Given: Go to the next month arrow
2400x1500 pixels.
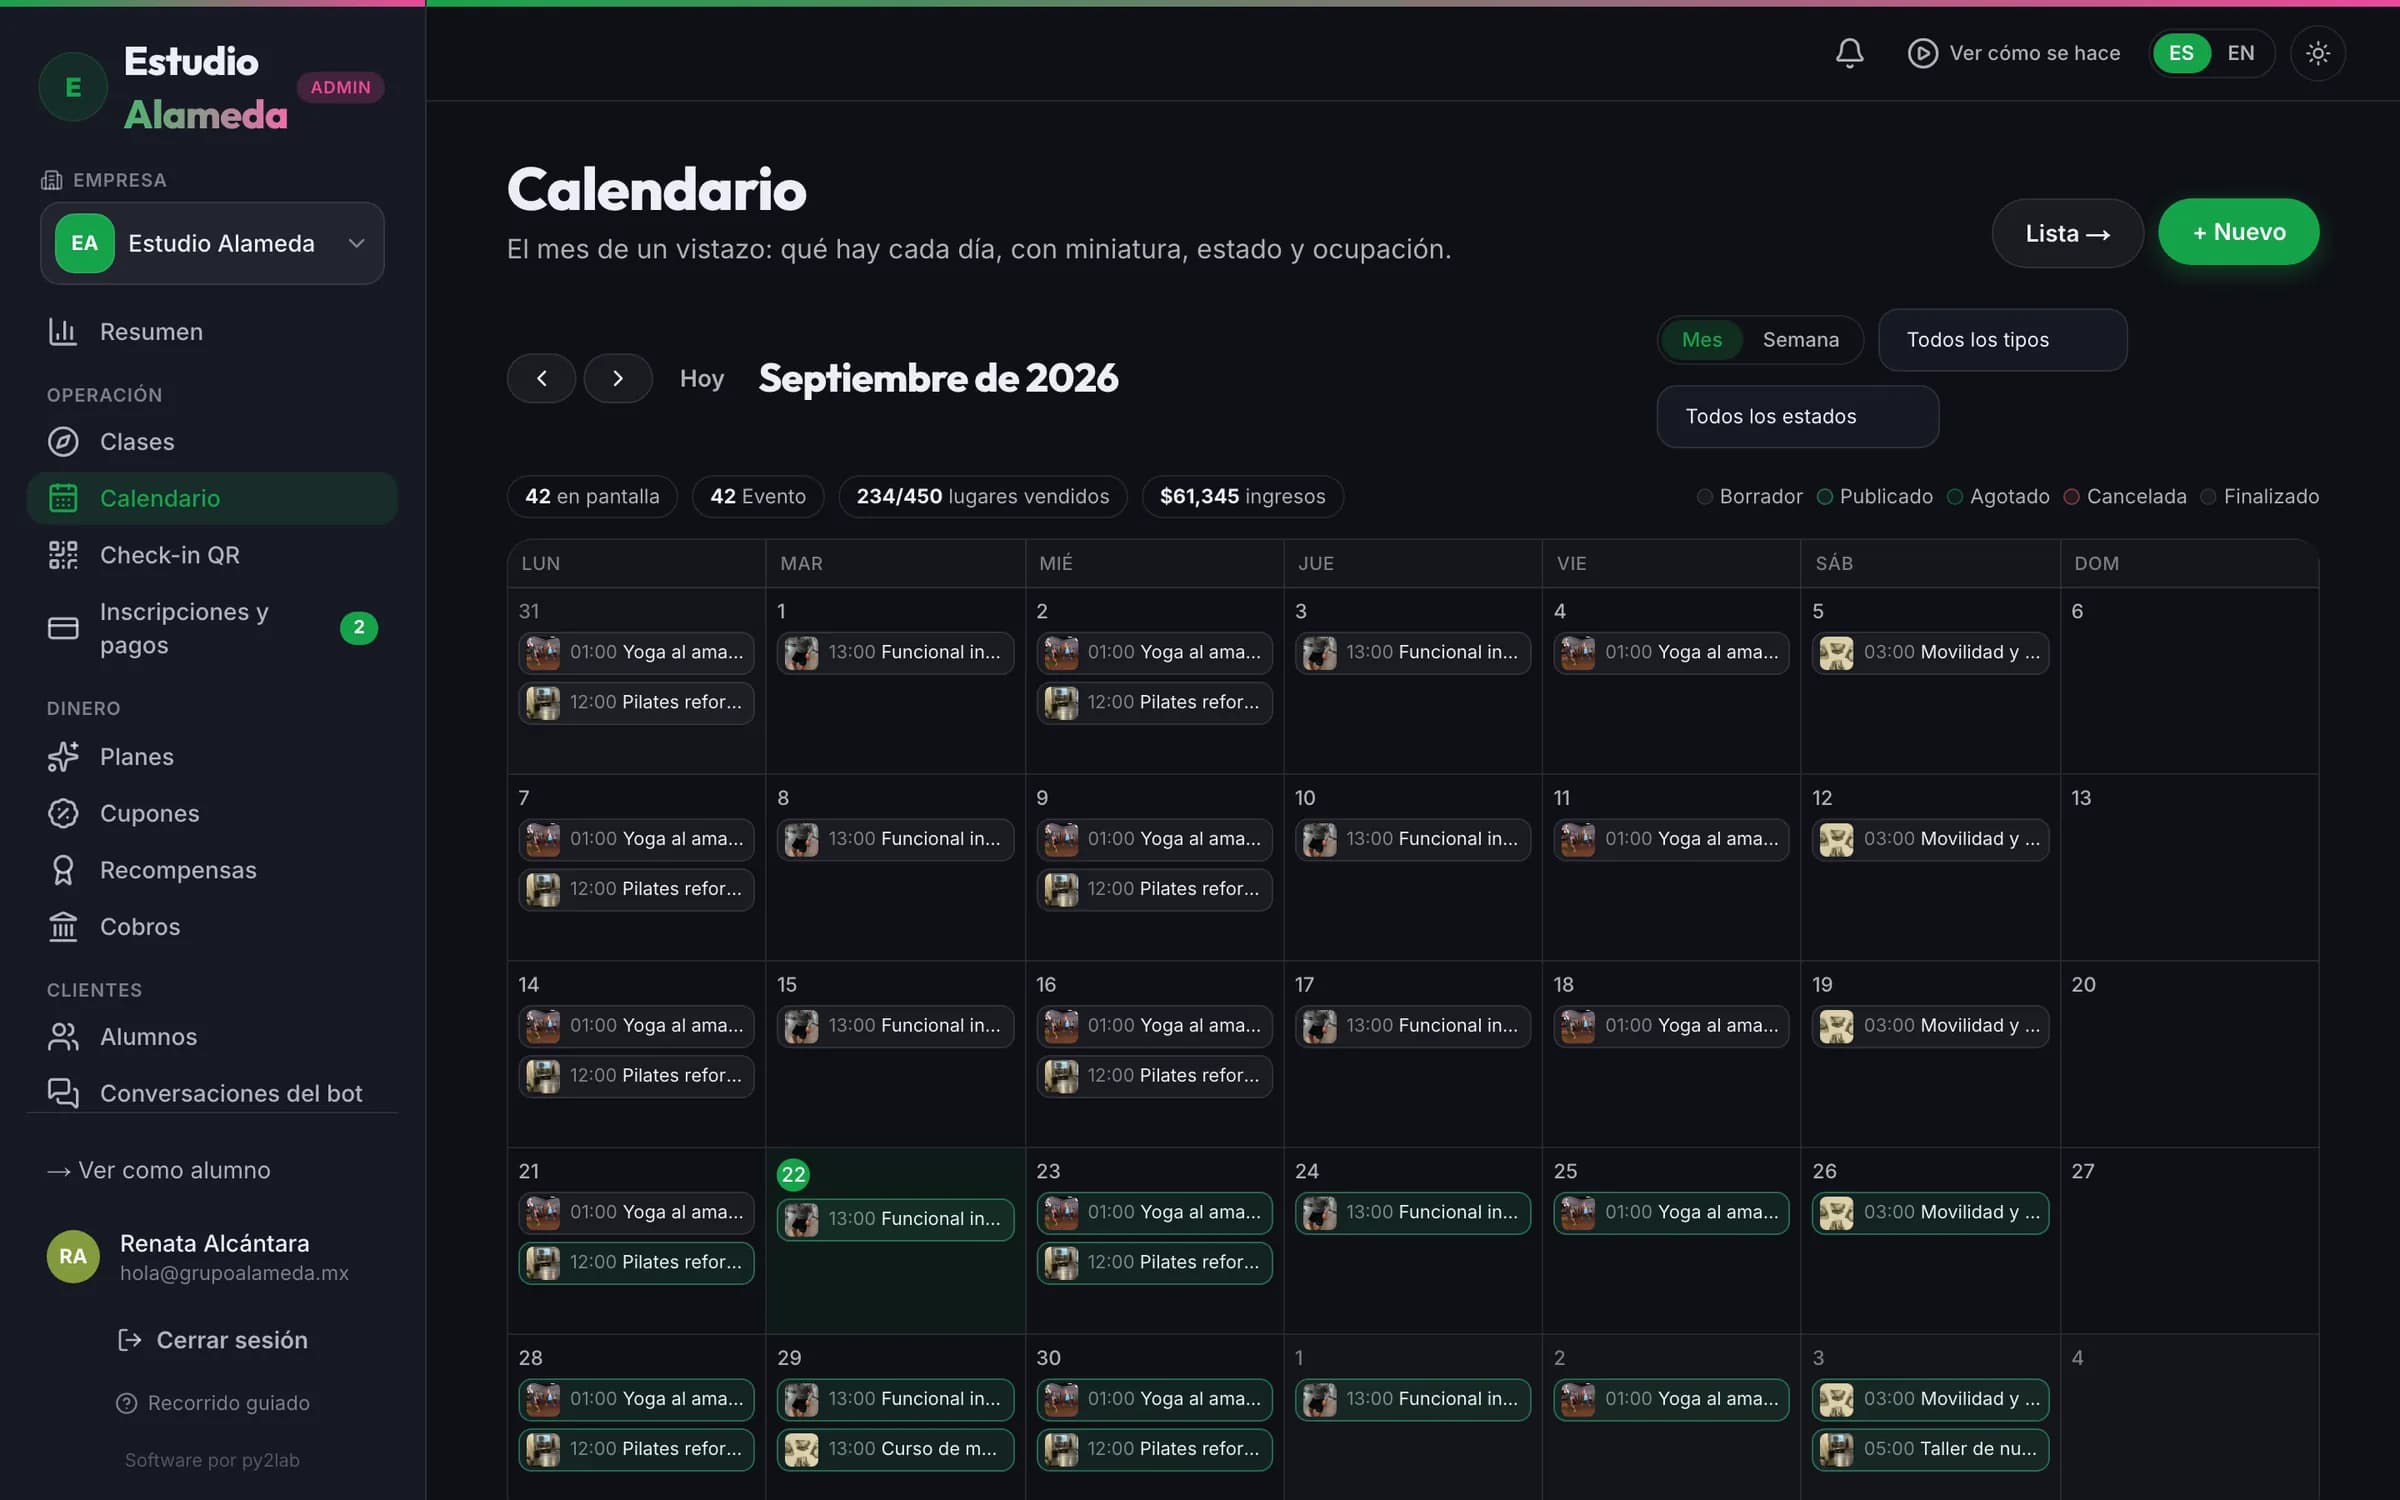Looking at the screenshot, I should [x=618, y=378].
